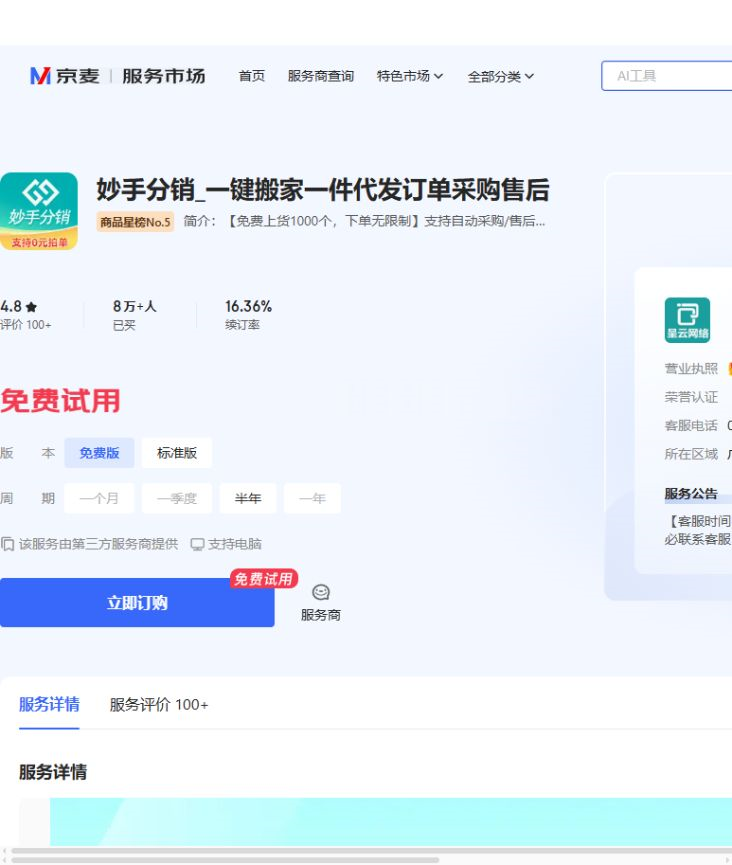Choose the 一季度 period option
The height and width of the screenshot is (865, 732).
177,498
